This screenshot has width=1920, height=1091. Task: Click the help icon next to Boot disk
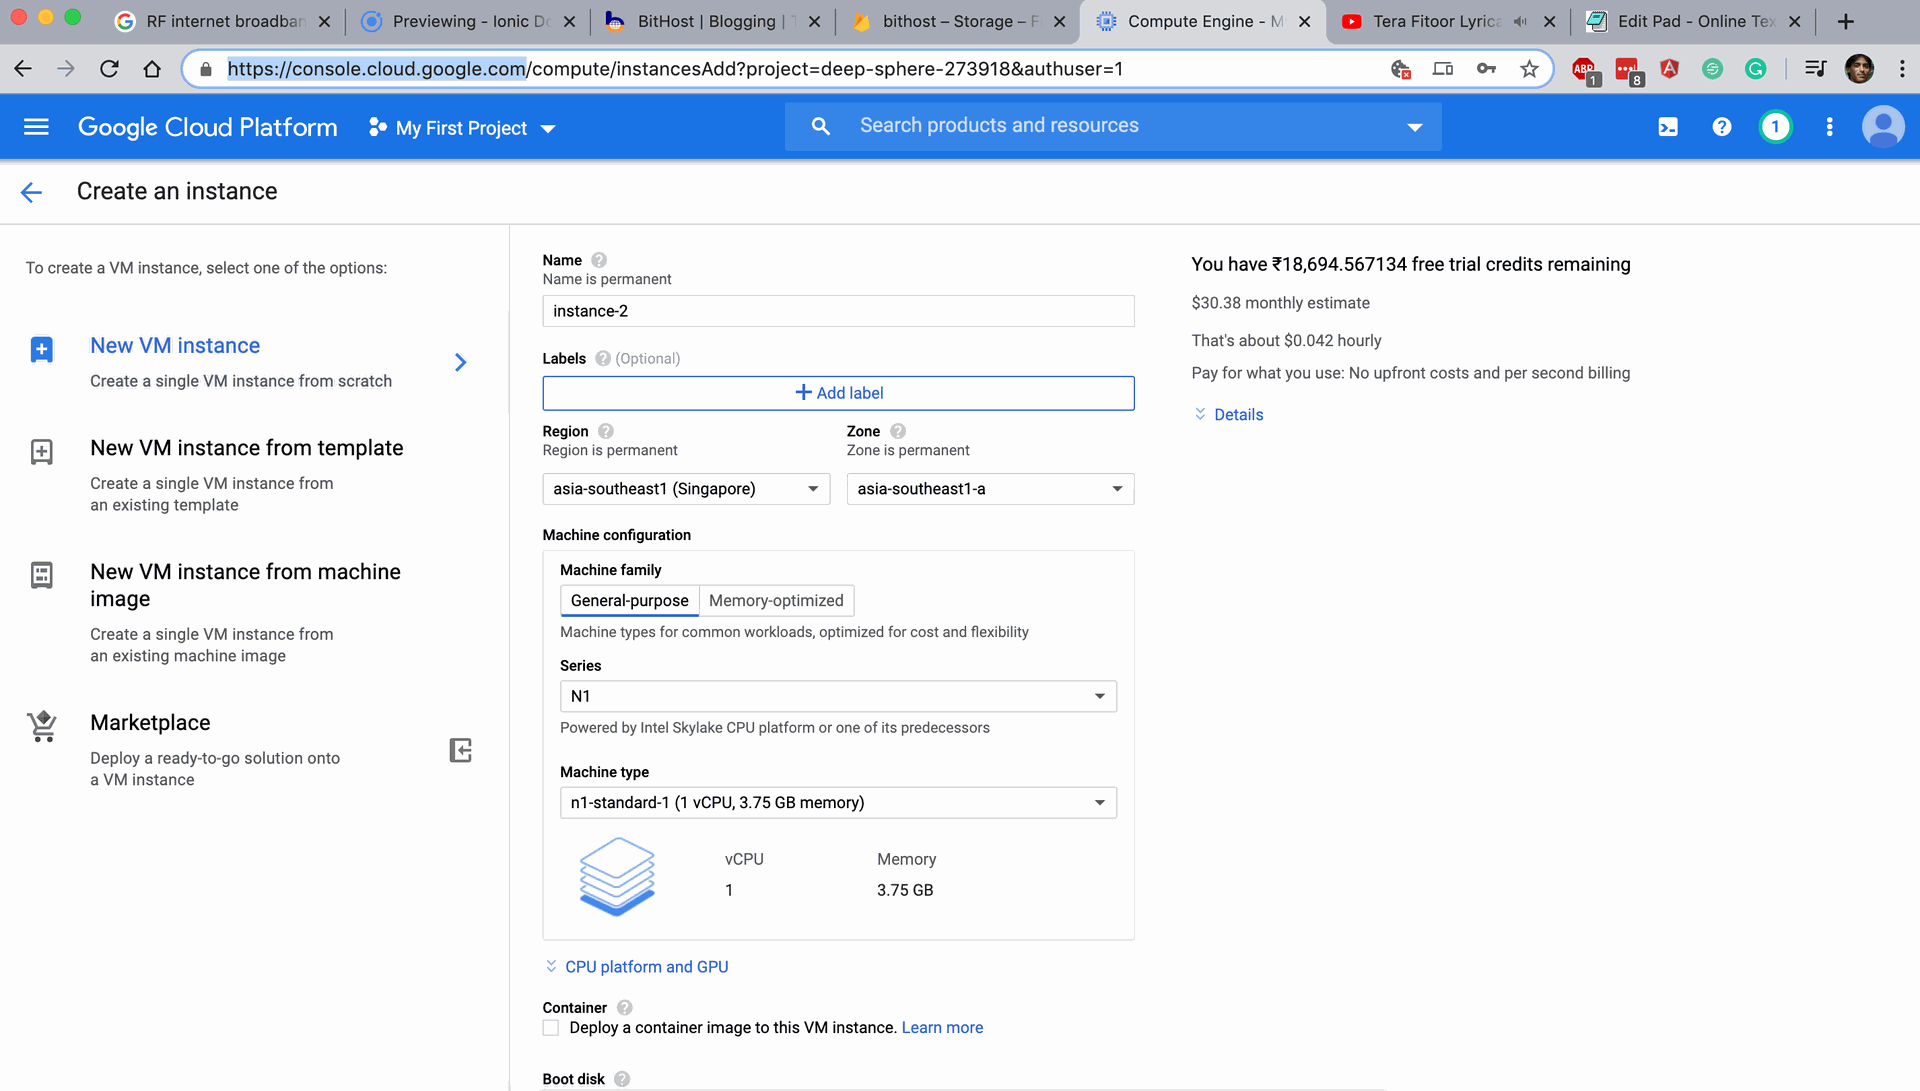click(622, 1079)
